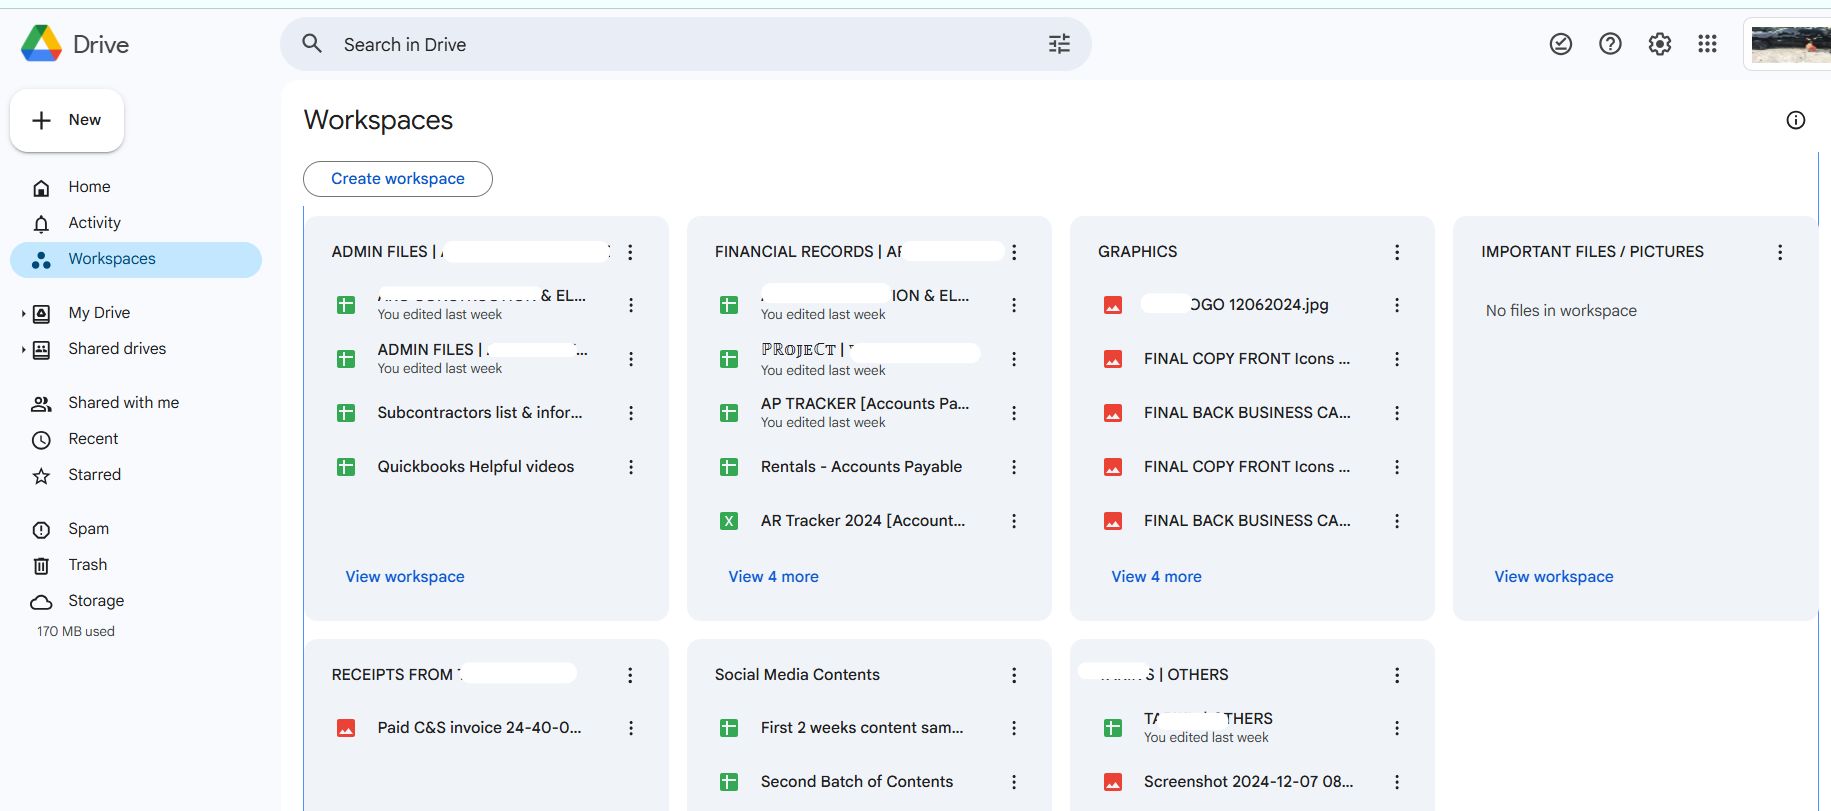
Task: Open advanced search filter options icon
Action: 1059,44
